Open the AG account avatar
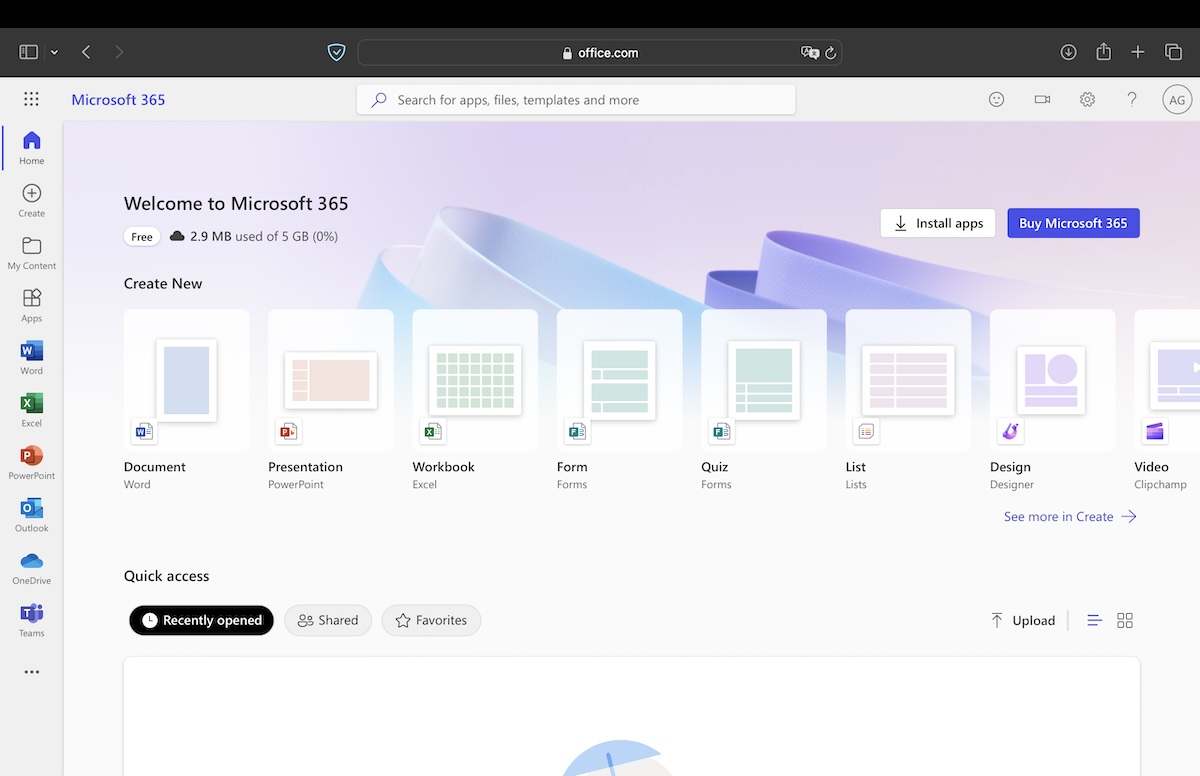Screen dimensions: 1200x776 click(x=1177, y=99)
